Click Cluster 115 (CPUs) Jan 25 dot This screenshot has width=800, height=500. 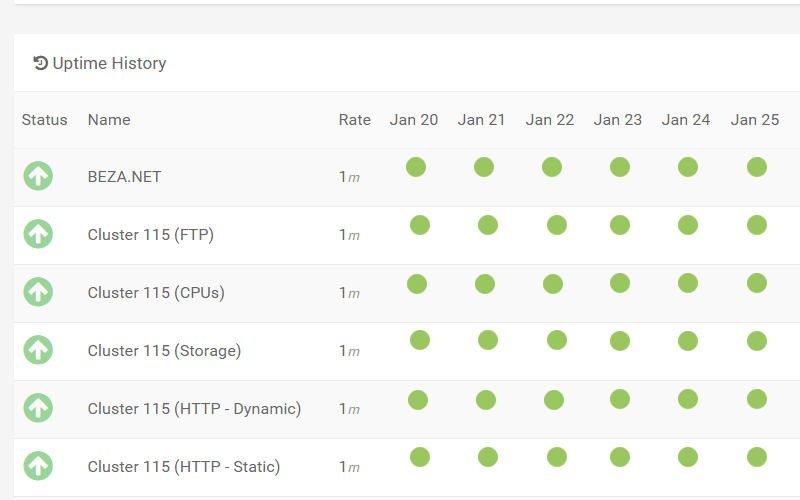point(757,283)
